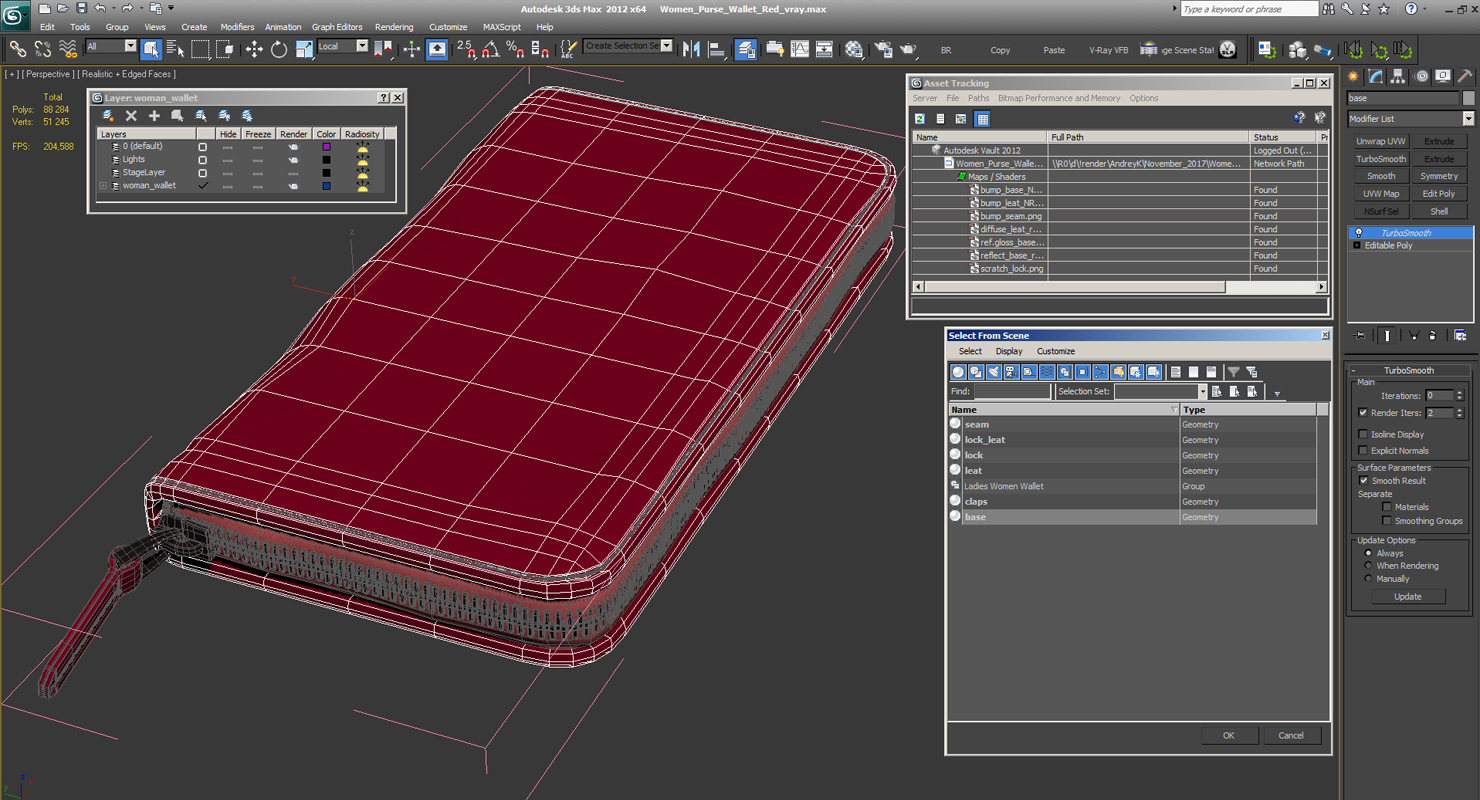Toggle Display Lights filter in Select From Scene
This screenshot has height=800, width=1480.
coord(994,372)
